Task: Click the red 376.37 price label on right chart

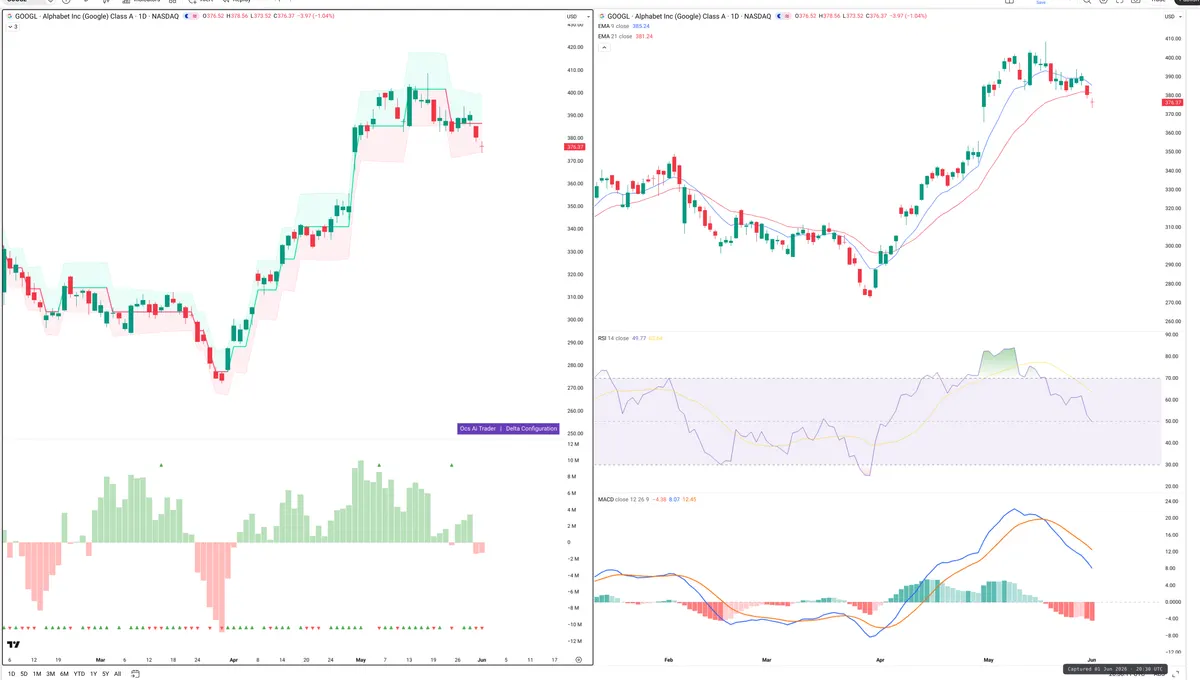Action: (x=1173, y=102)
